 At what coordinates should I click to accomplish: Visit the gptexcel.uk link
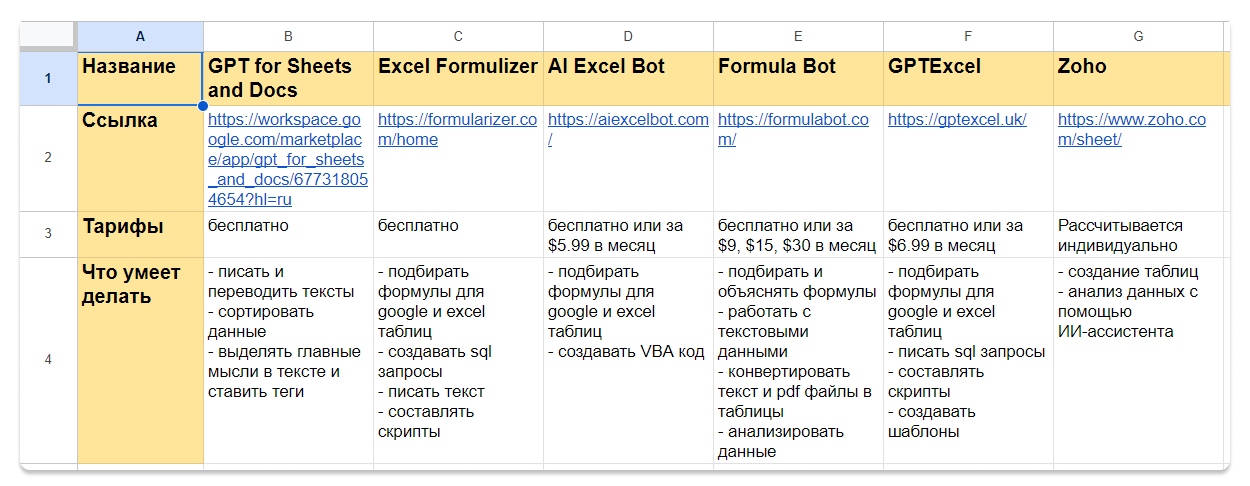(x=957, y=120)
